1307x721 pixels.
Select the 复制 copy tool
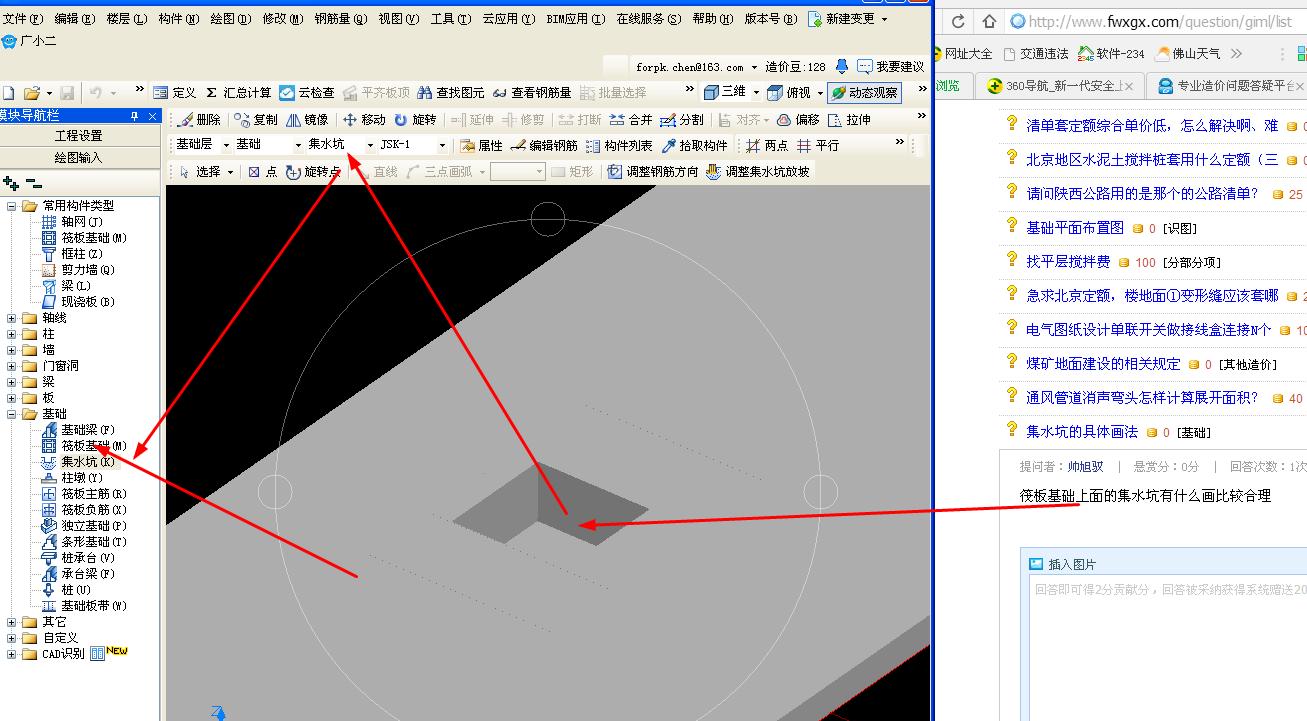click(256, 119)
